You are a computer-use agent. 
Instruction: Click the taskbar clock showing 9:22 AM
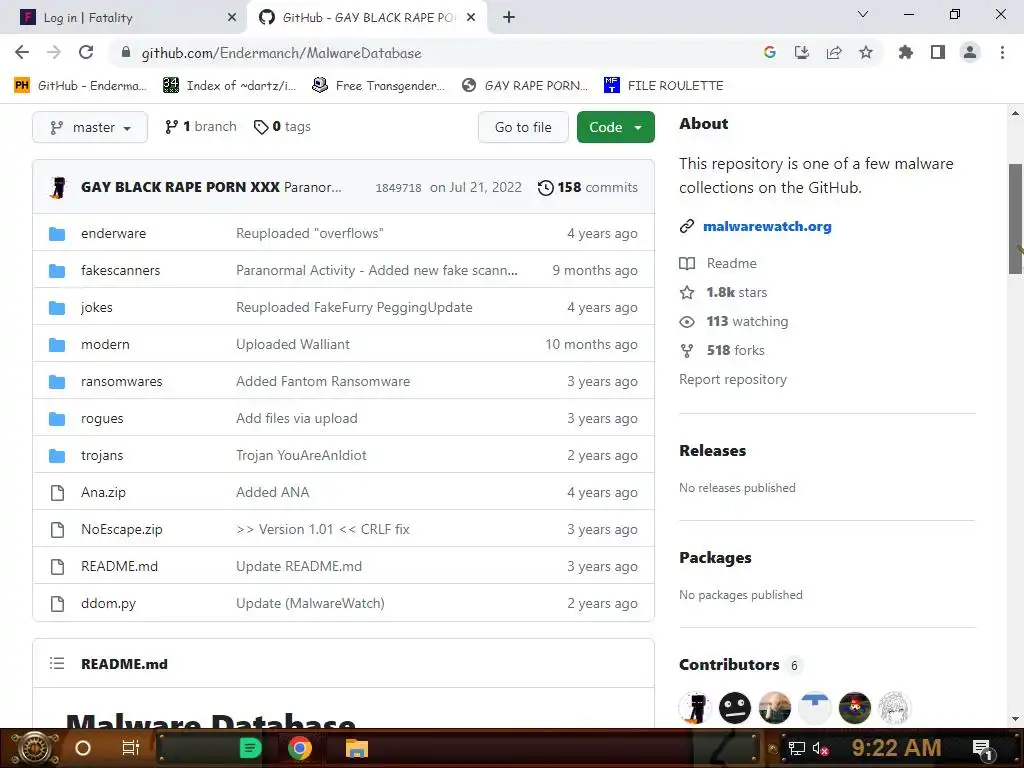point(896,748)
